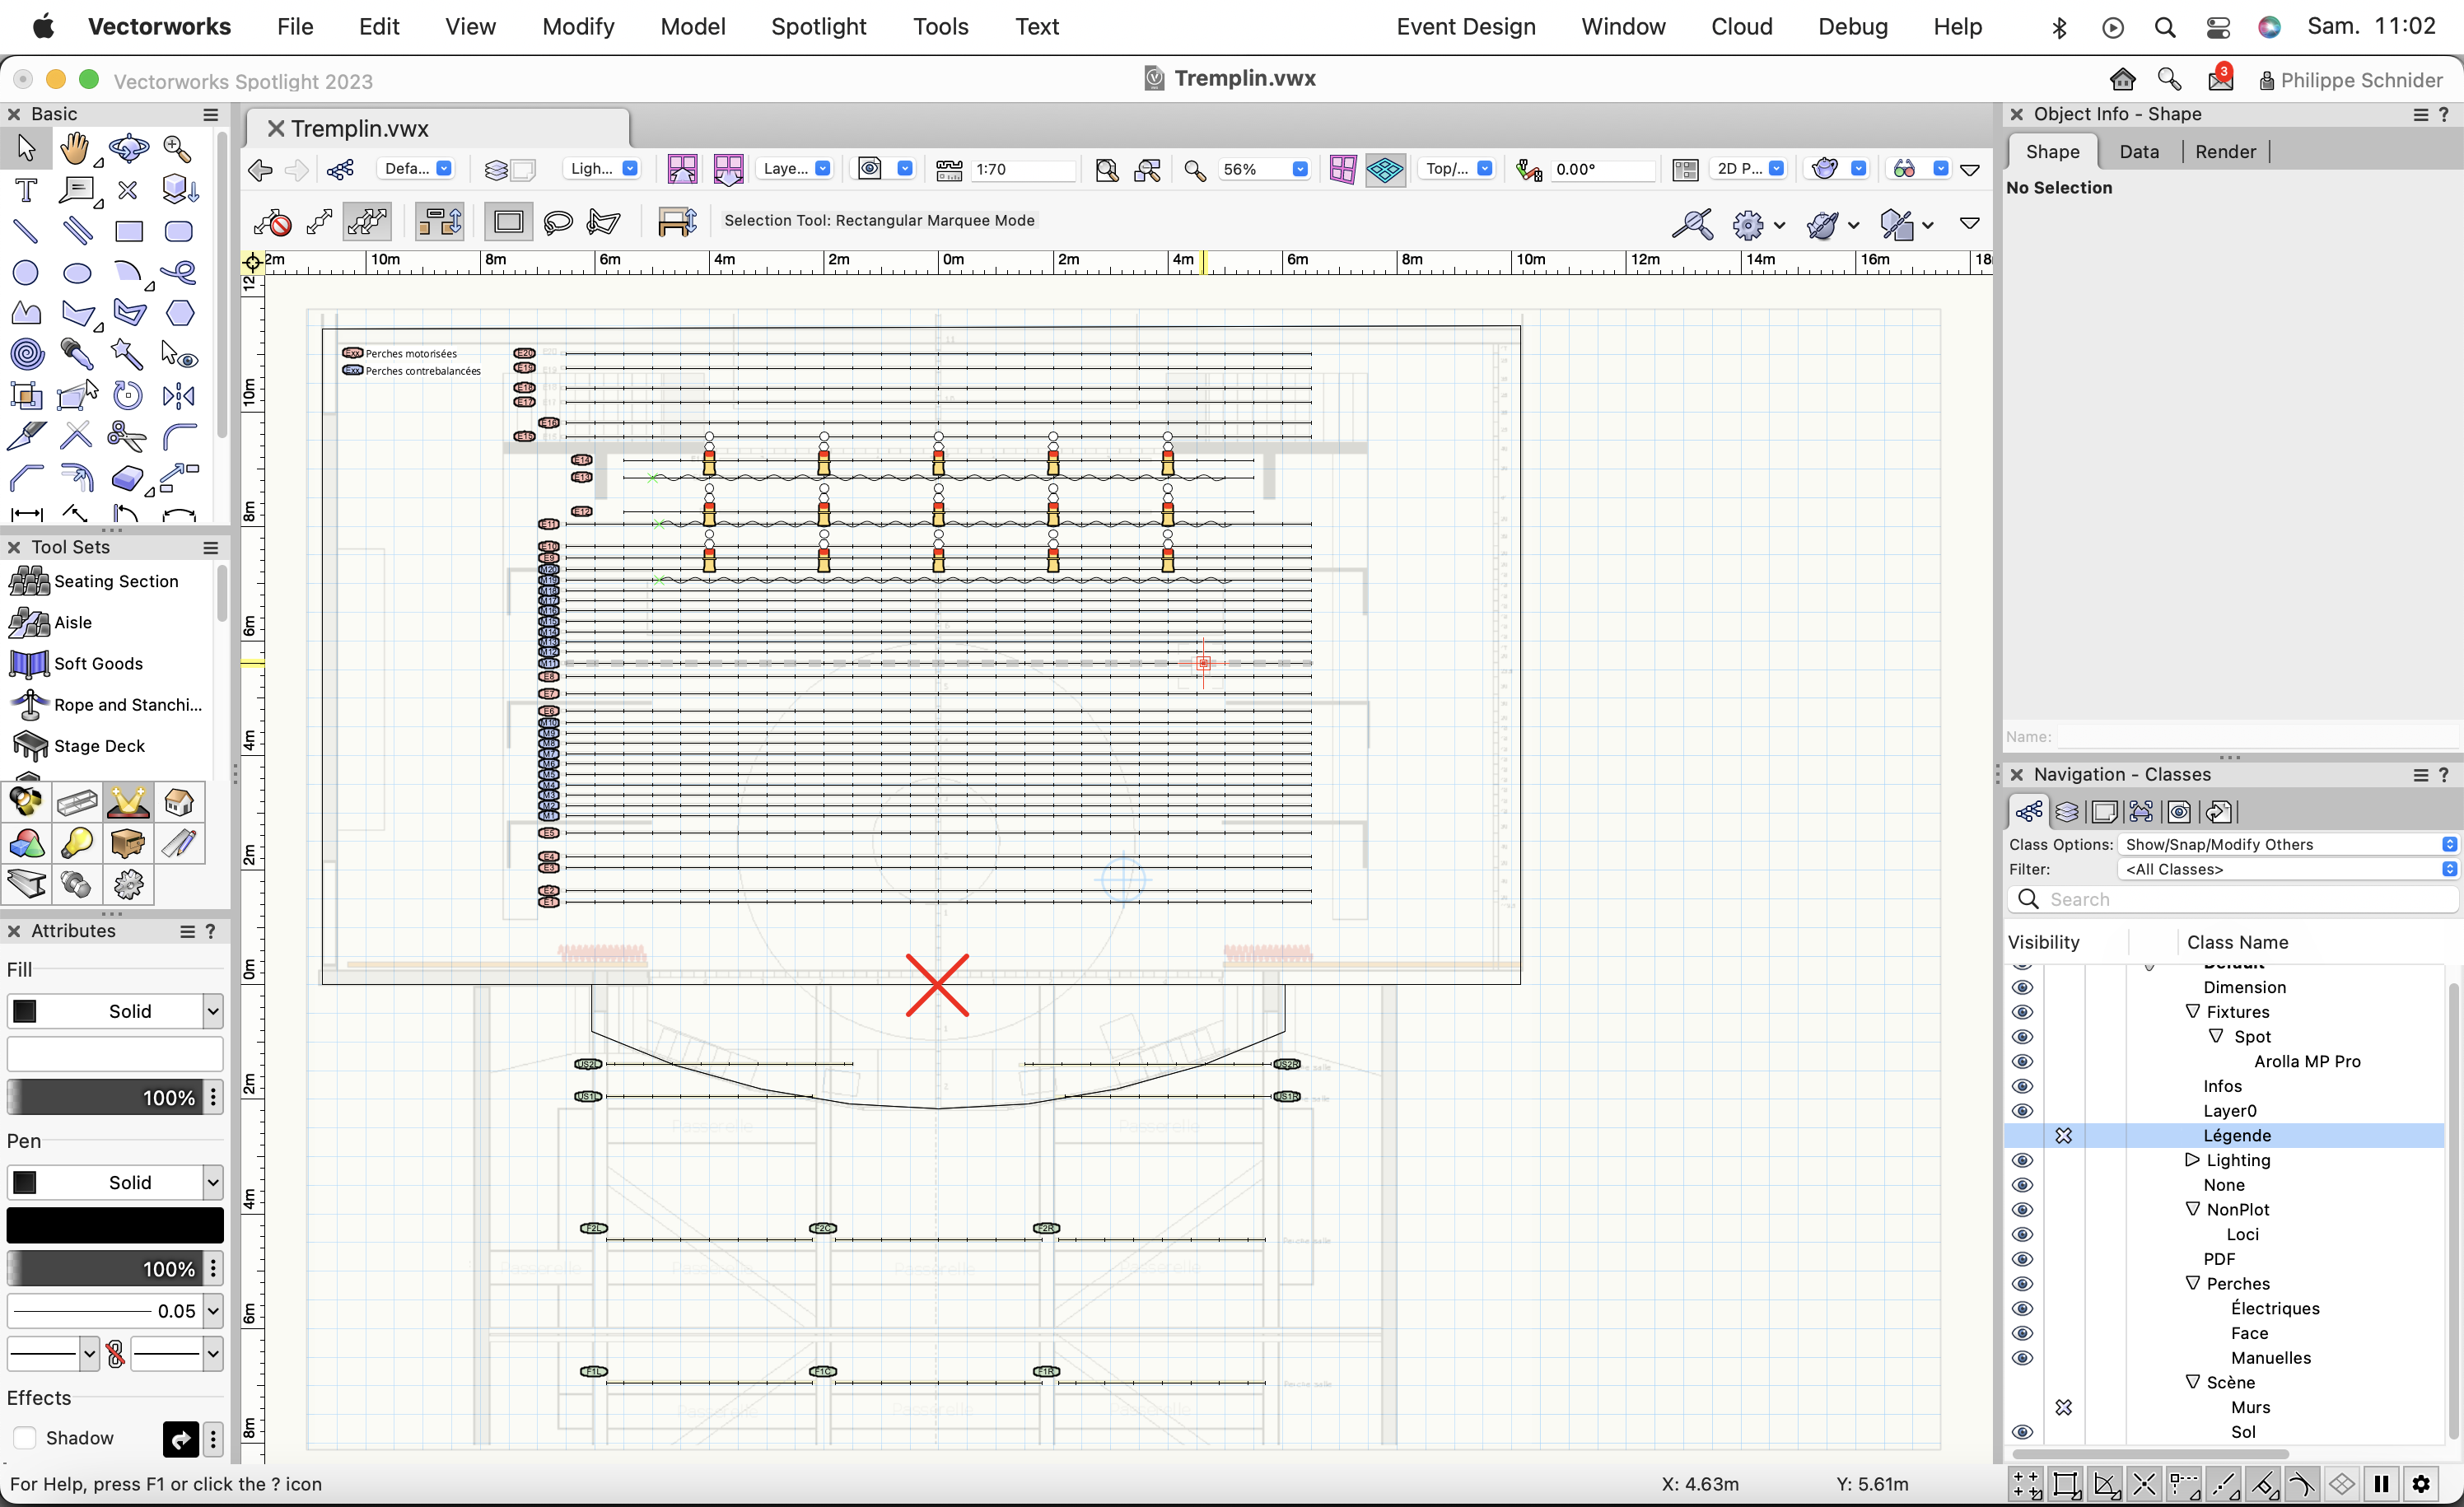
Task: Switch to the Data tab in Object Info
Action: (2139, 151)
